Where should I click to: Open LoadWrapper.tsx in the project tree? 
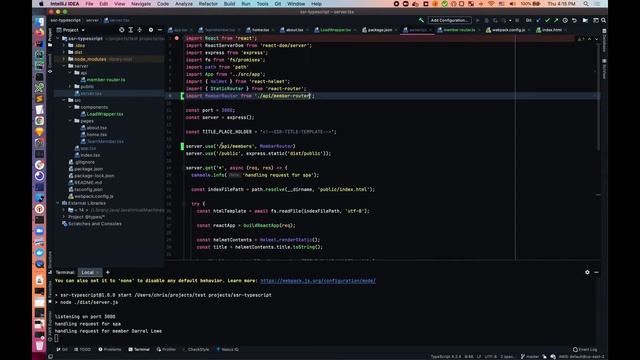(x=102, y=114)
